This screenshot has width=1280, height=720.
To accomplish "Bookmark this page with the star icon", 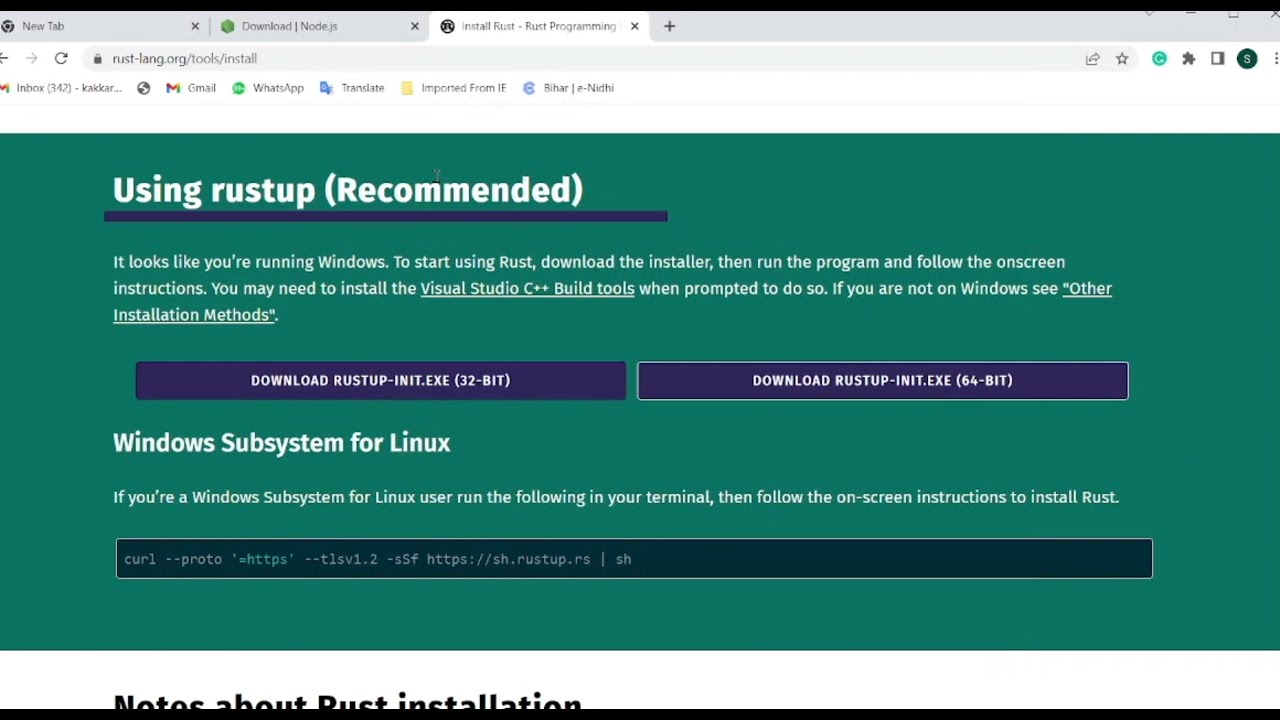I will 1122,59.
